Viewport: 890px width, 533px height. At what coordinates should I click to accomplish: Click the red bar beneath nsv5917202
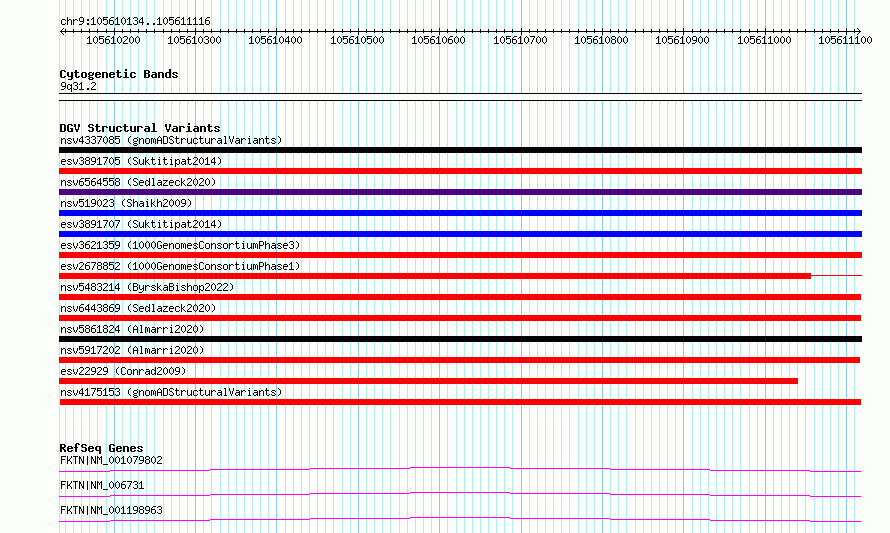459,360
